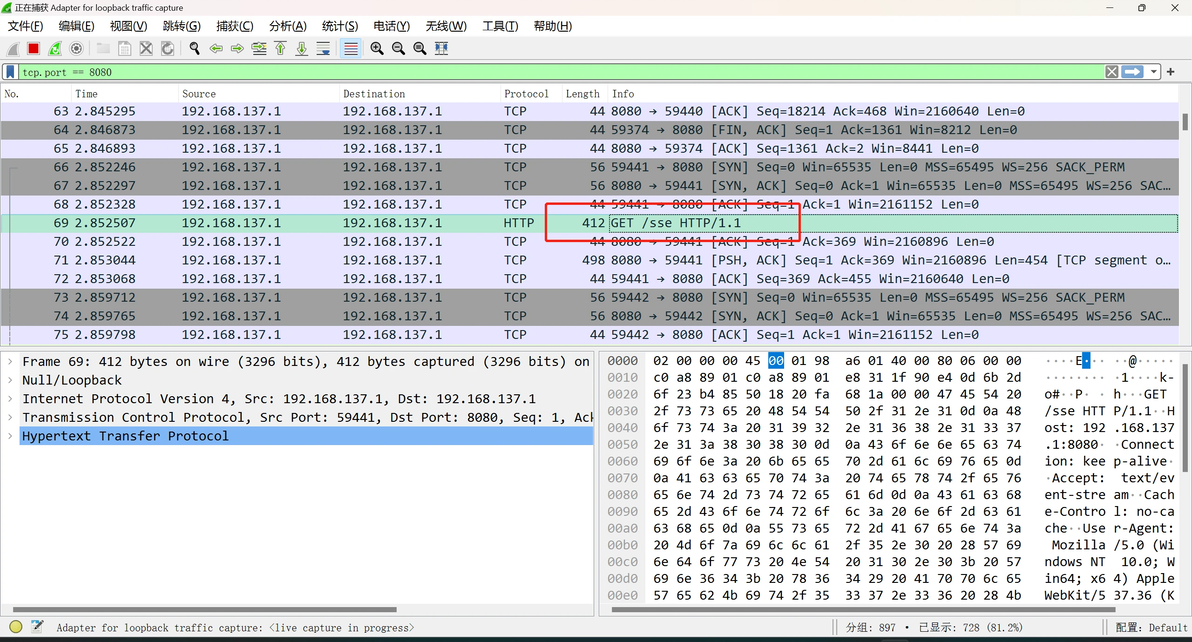This screenshot has width=1192, height=642.
Task: Sort packets by the Info column header
Action: pyautogui.click(x=893, y=93)
